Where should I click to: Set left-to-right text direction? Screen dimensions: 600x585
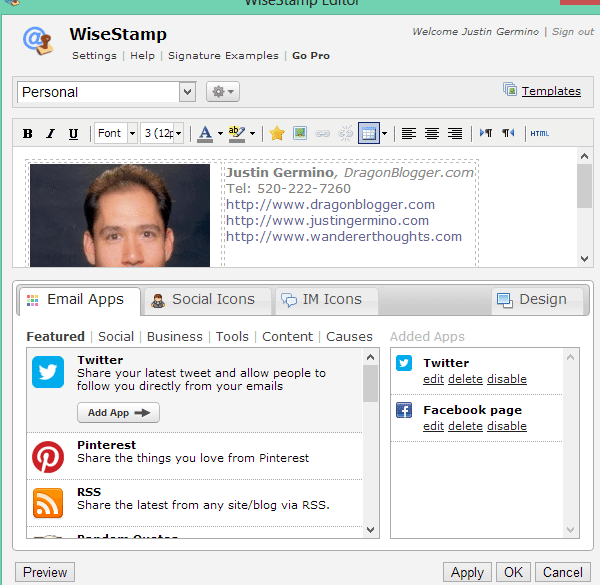(486, 133)
